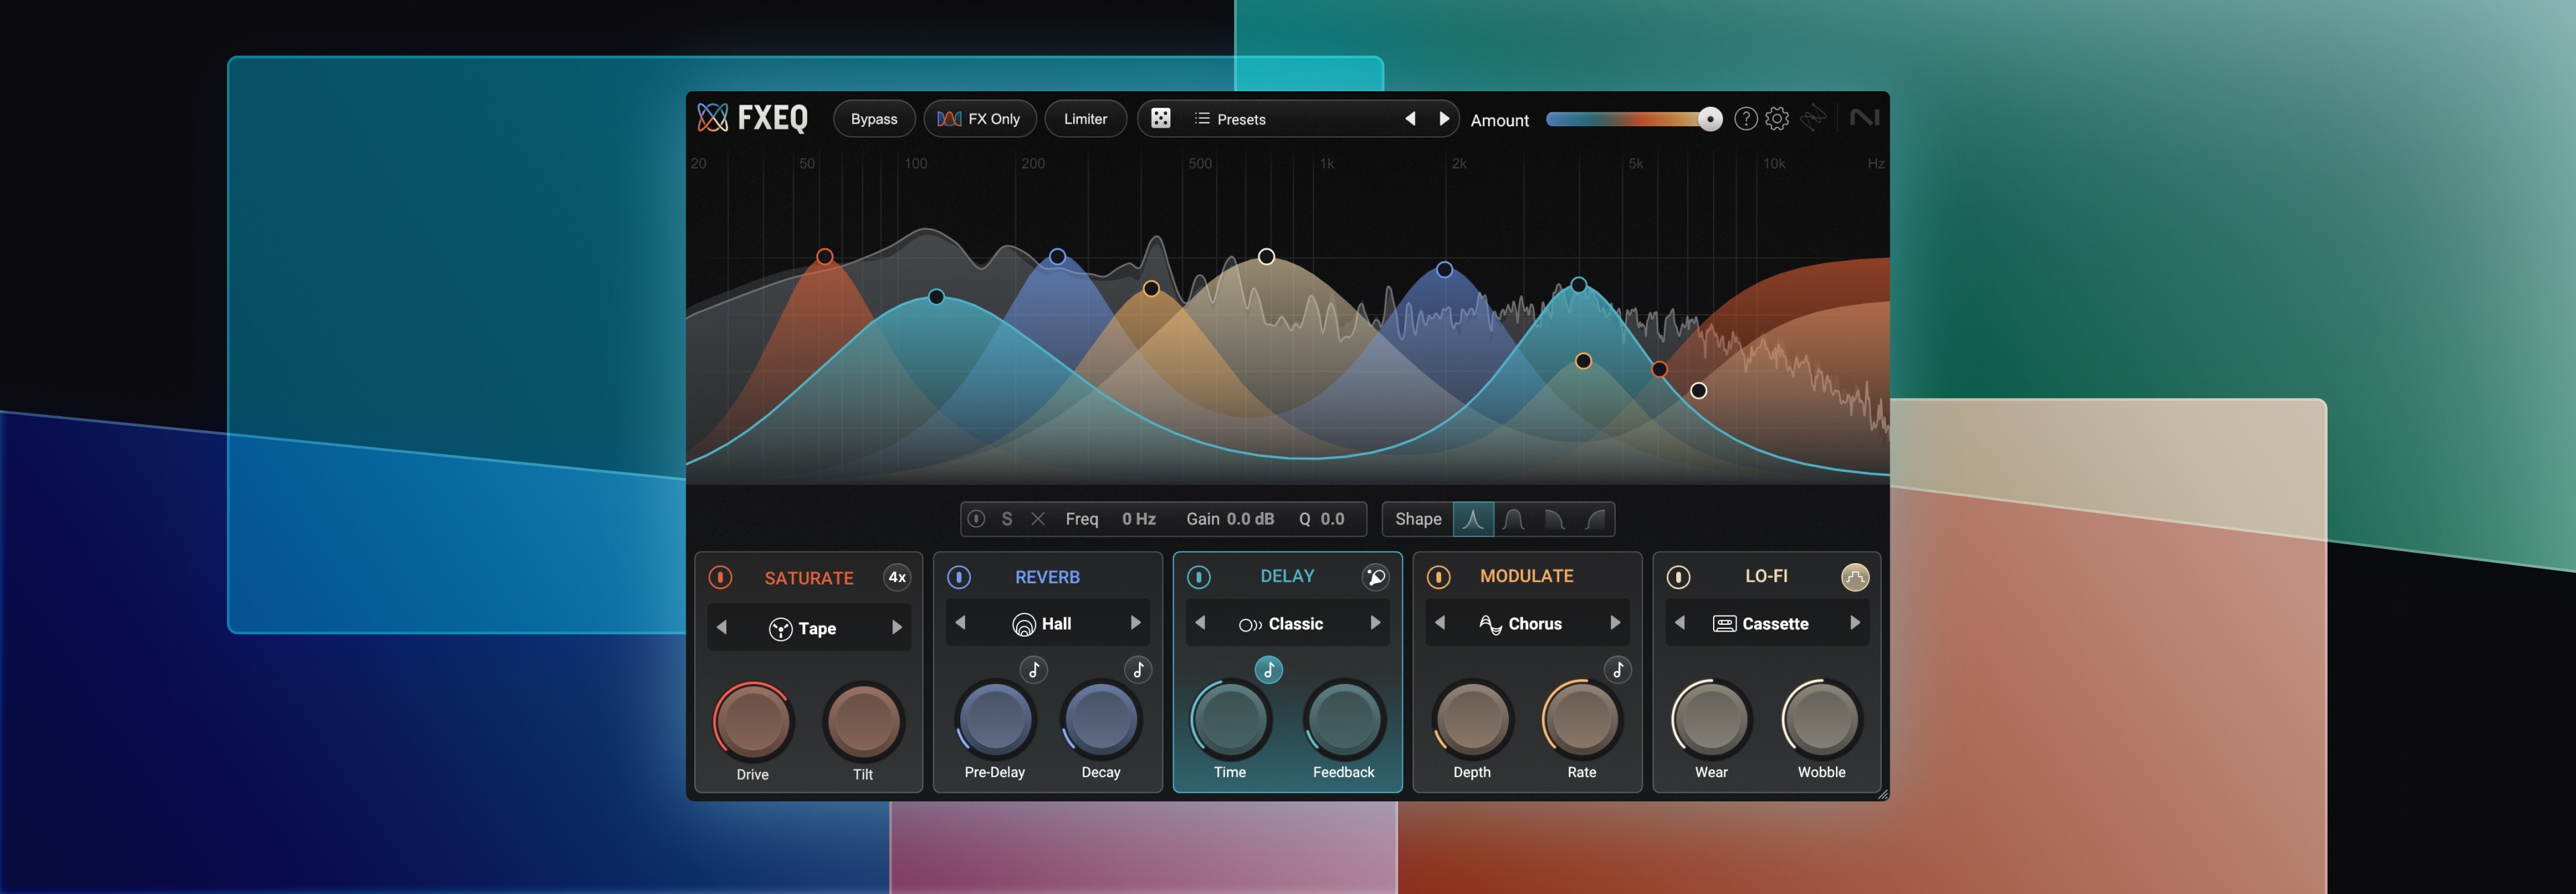
Task: Click the band solo S icon
Action: [x=1007, y=519]
